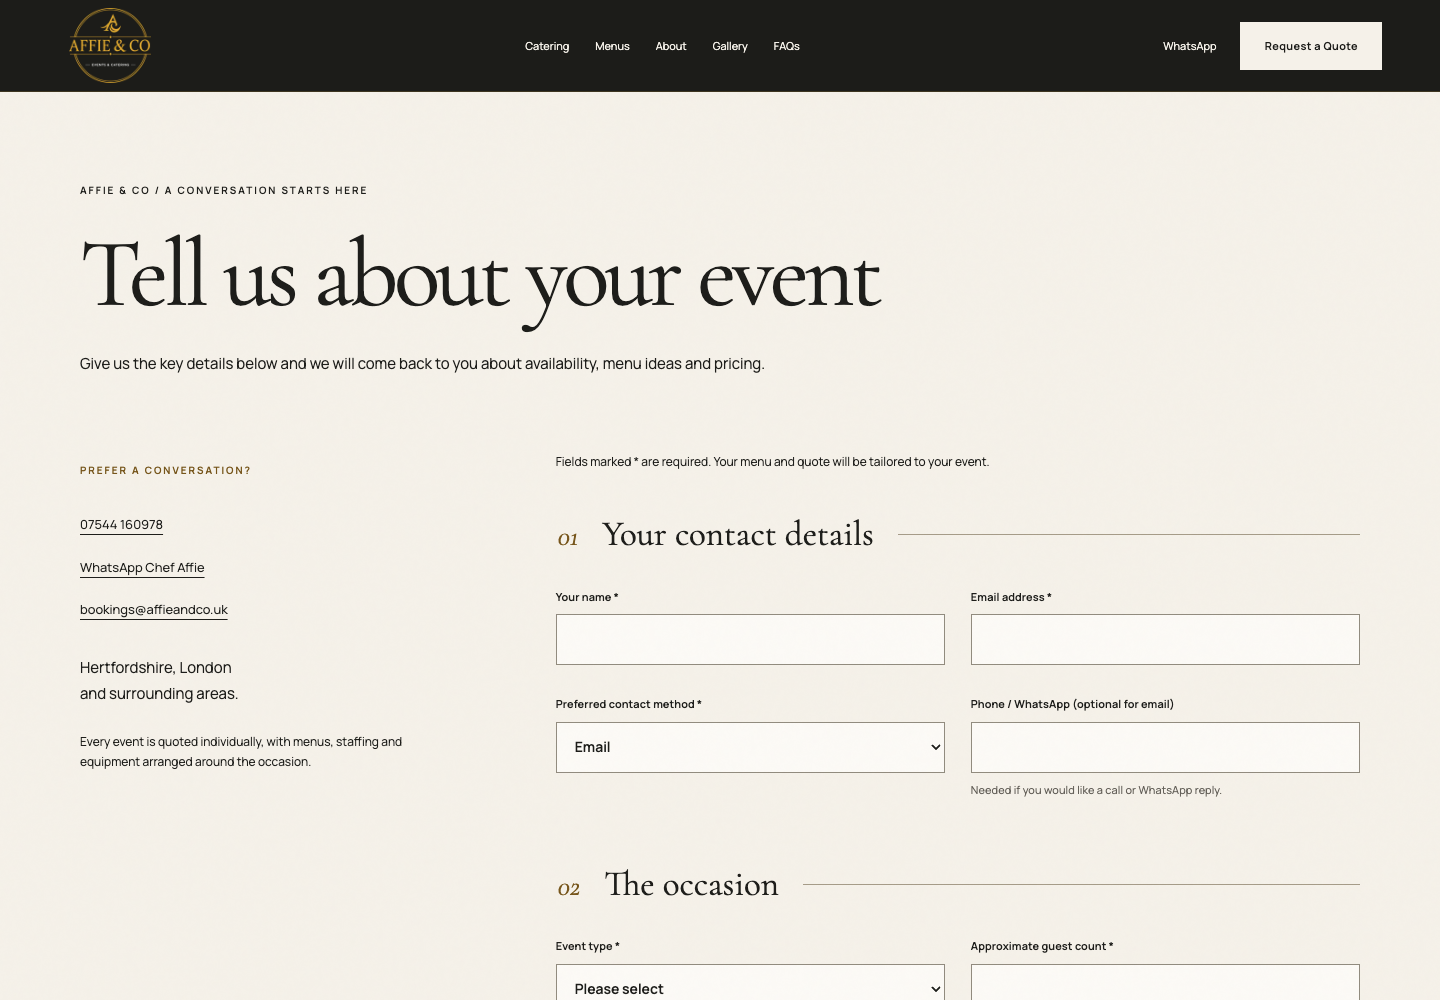Focus the Phone / WhatsApp input field

1165,748
